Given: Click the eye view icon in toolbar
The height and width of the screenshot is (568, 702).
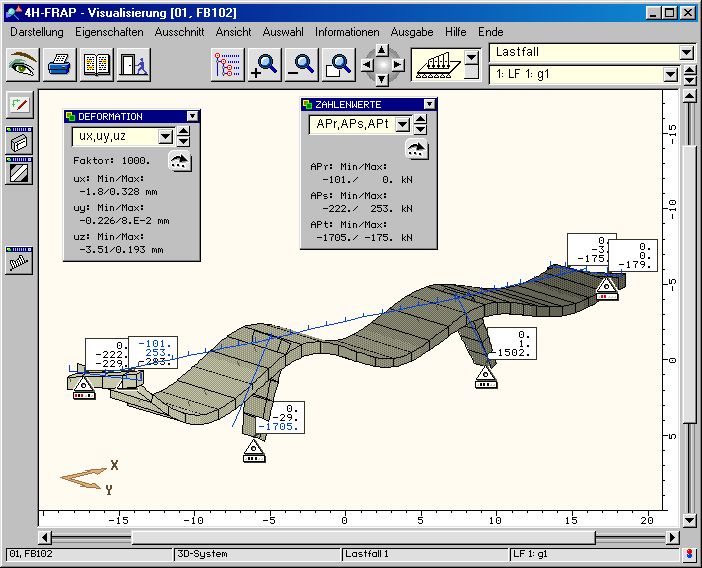Looking at the screenshot, I should [22, 65].
